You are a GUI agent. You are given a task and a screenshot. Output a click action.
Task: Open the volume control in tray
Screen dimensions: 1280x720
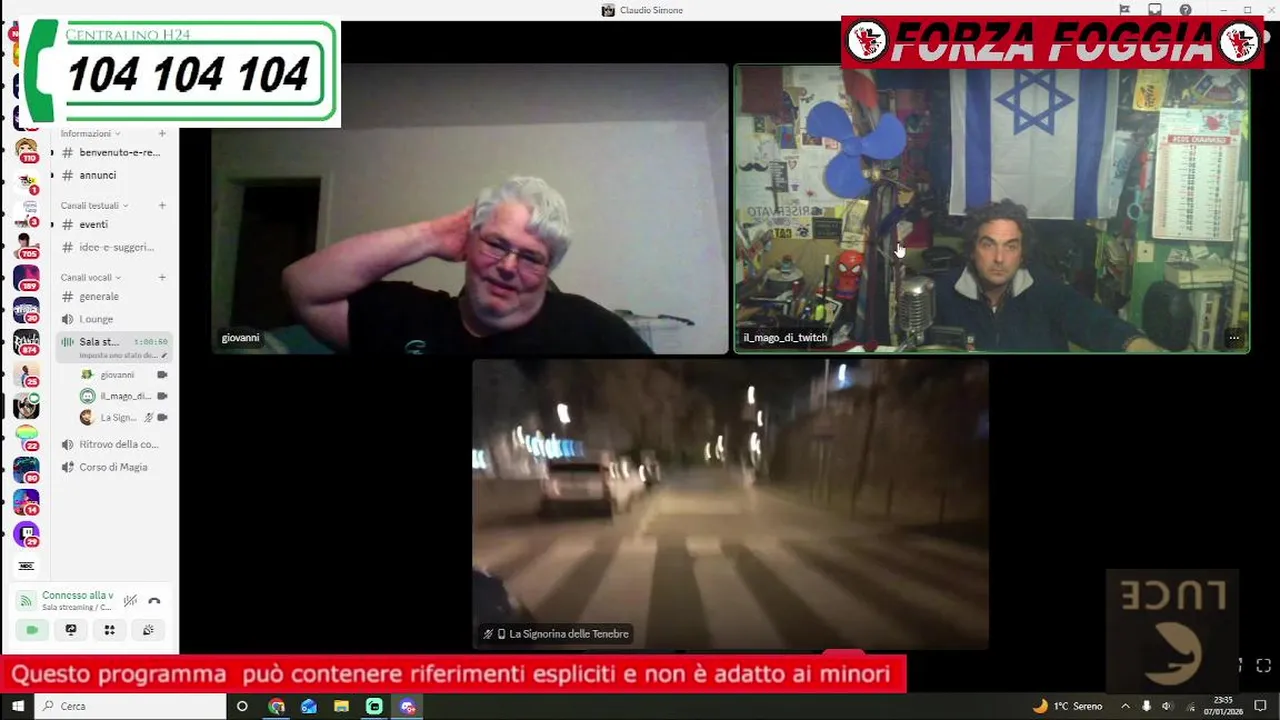point(1167,706)
